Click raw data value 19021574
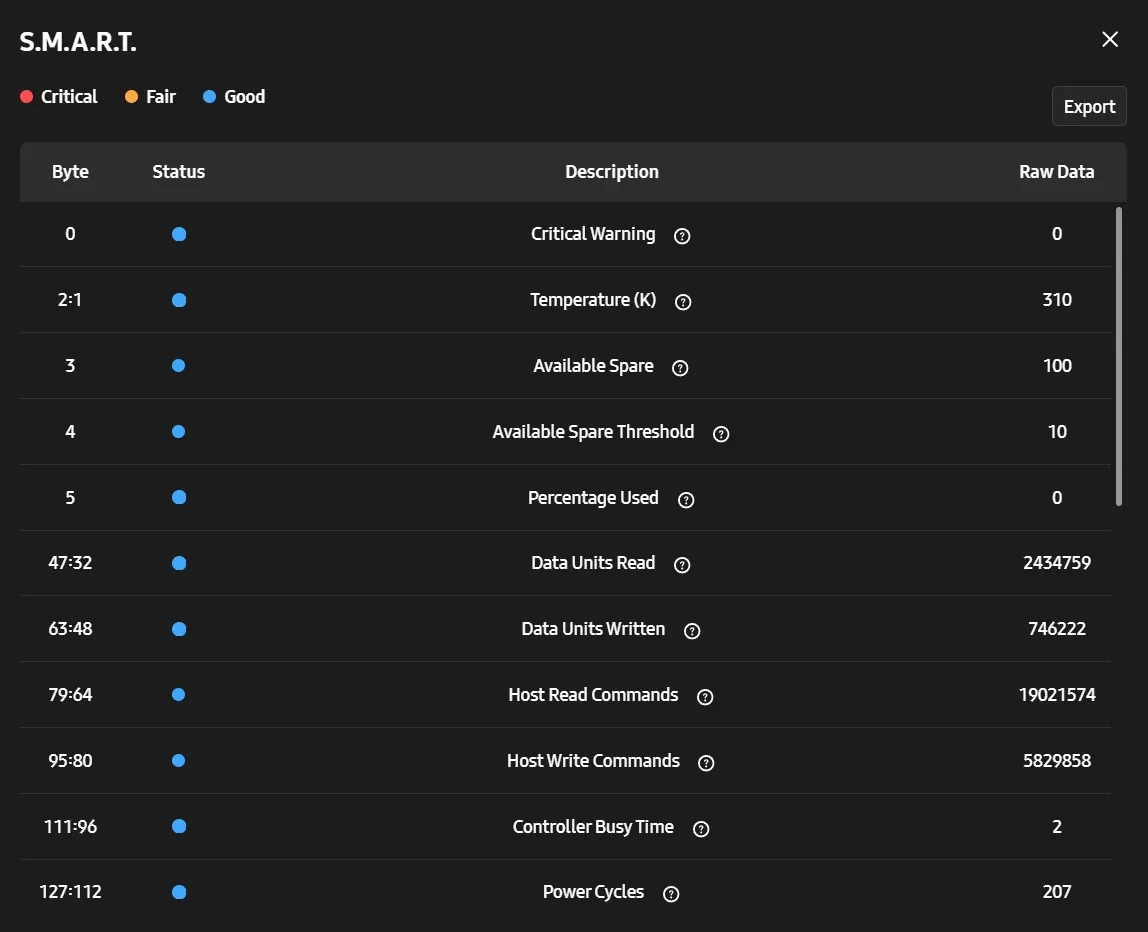Viewport: 1148px width, 932px height. [1056, 694]
